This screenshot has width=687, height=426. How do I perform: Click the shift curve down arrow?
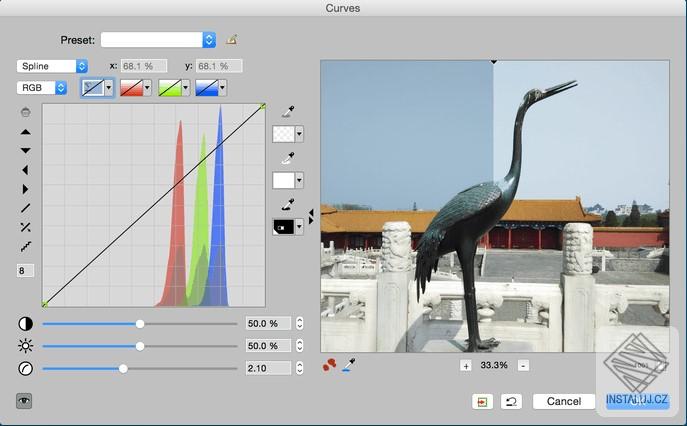25,151
